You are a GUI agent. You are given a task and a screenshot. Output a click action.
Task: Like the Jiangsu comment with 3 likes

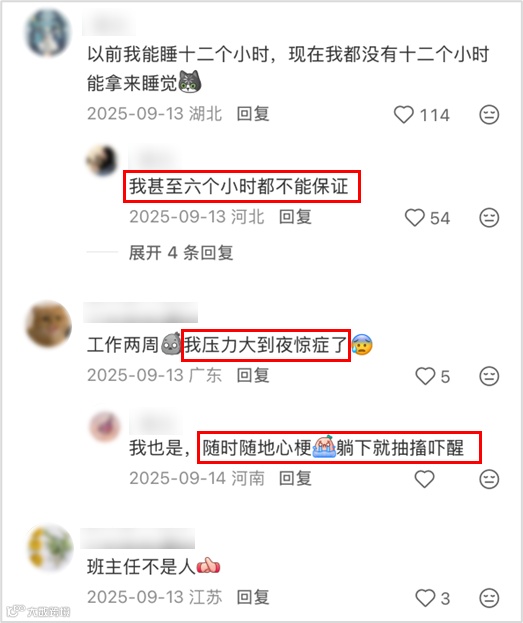click(x=425, y=598)
